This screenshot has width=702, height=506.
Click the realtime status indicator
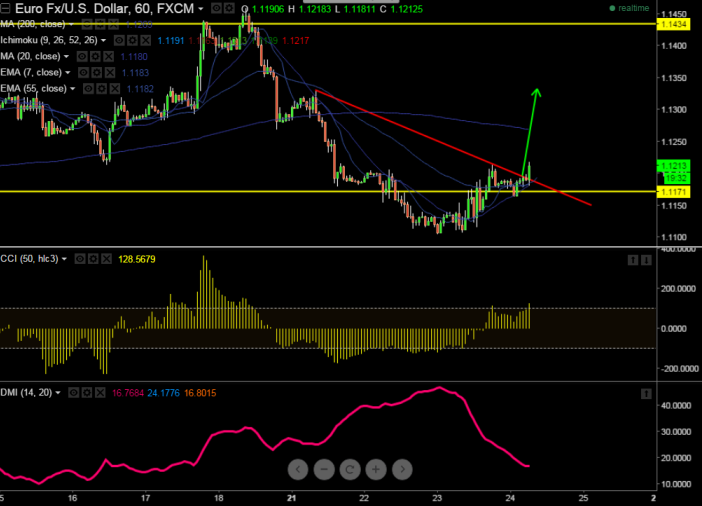[629, 8]
